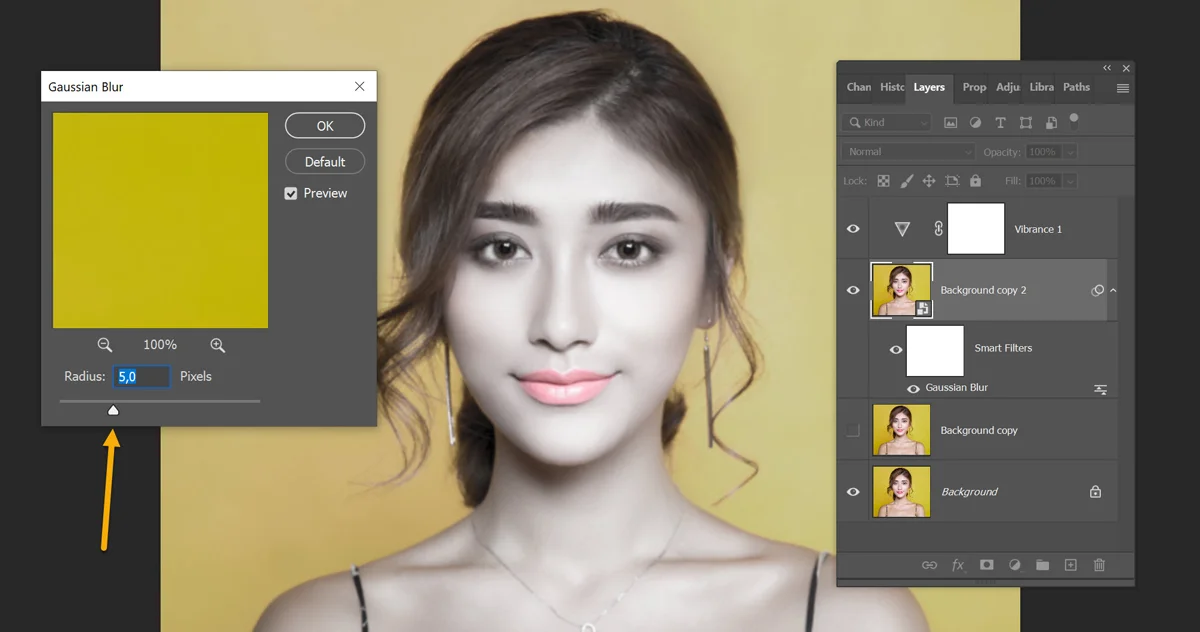Click the Vibrance adjustment triangle icon
Screen dimensions: 1200x632
coord(902,229)
